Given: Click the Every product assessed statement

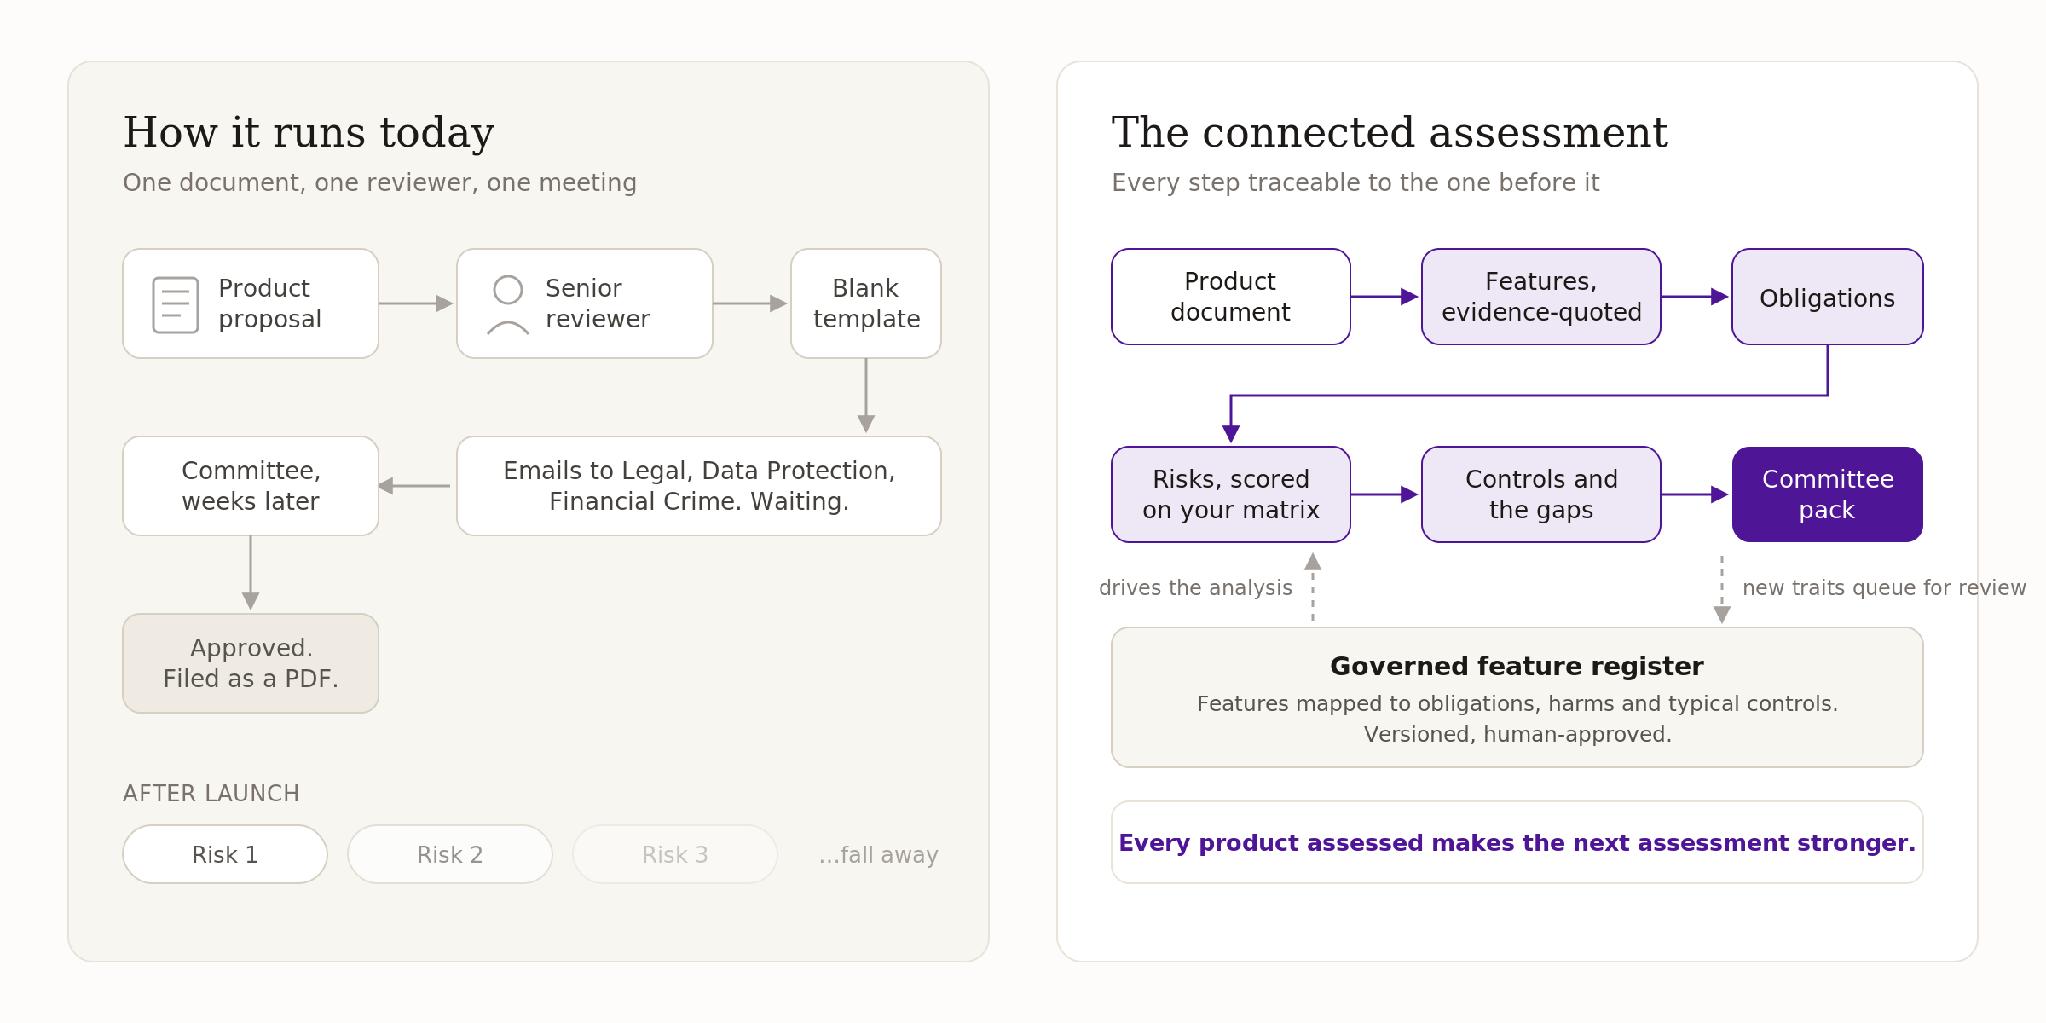Looking at the screenshot, I should tap(1517, 842).
